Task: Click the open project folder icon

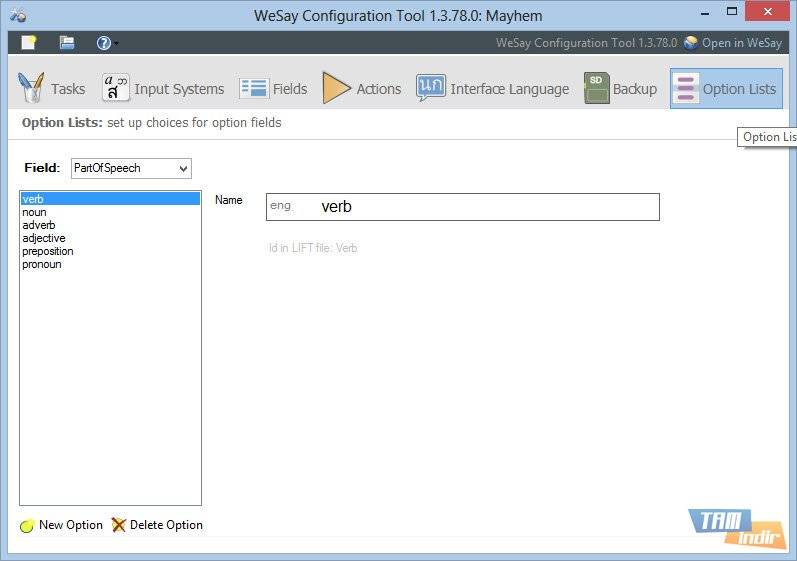Action: (x=67, y=43)
